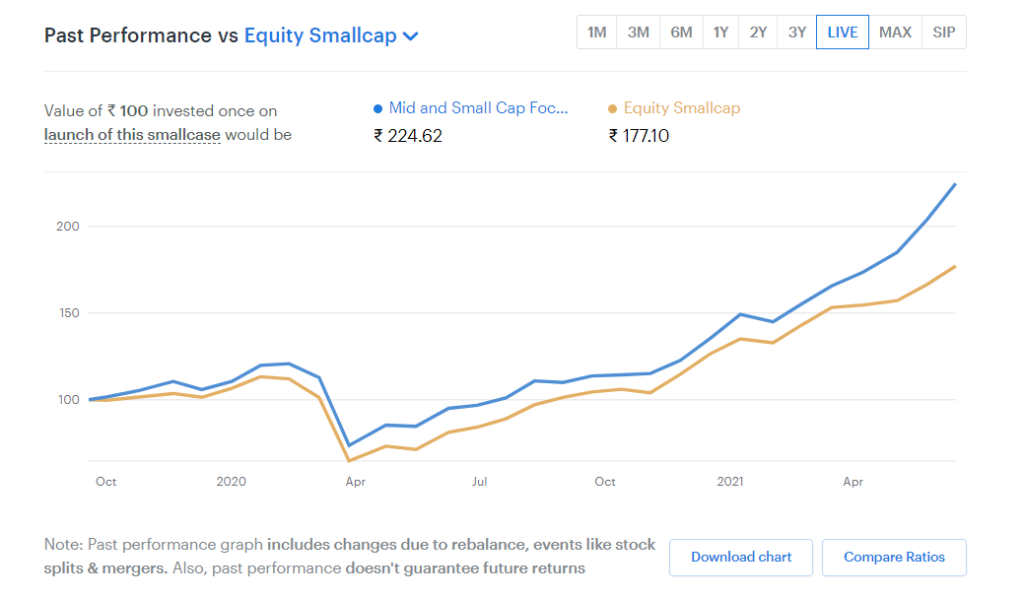The width and height of the screenshot is (1024, 598).
Task: Select the 1M time range
Action: click(597, 32)
